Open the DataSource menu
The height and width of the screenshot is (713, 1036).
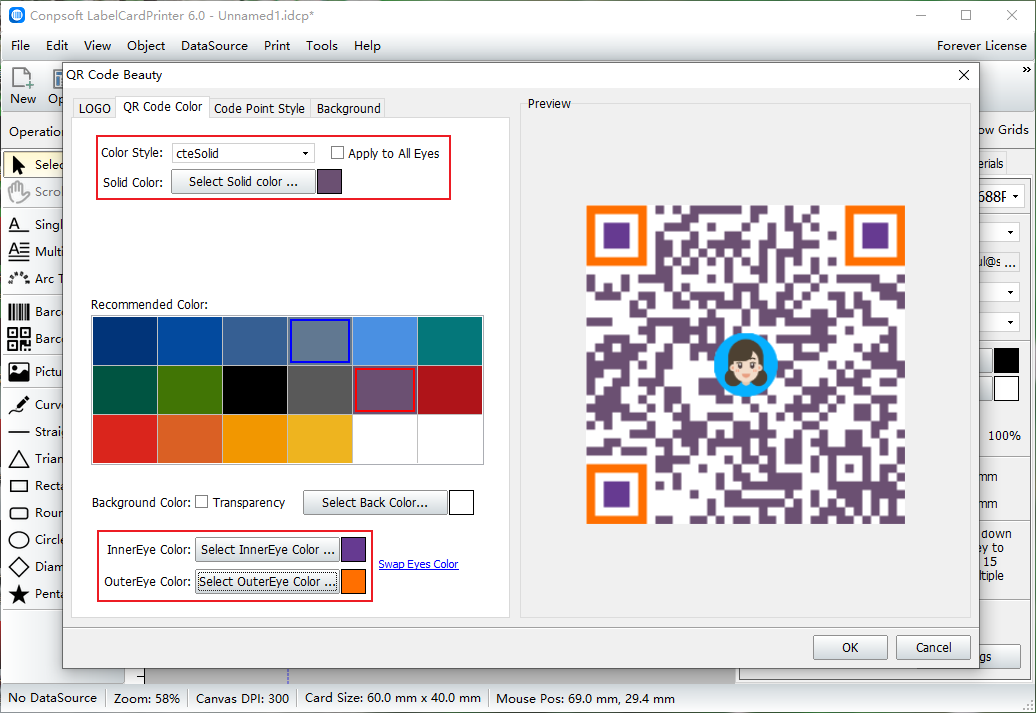[x=214, y=46]
